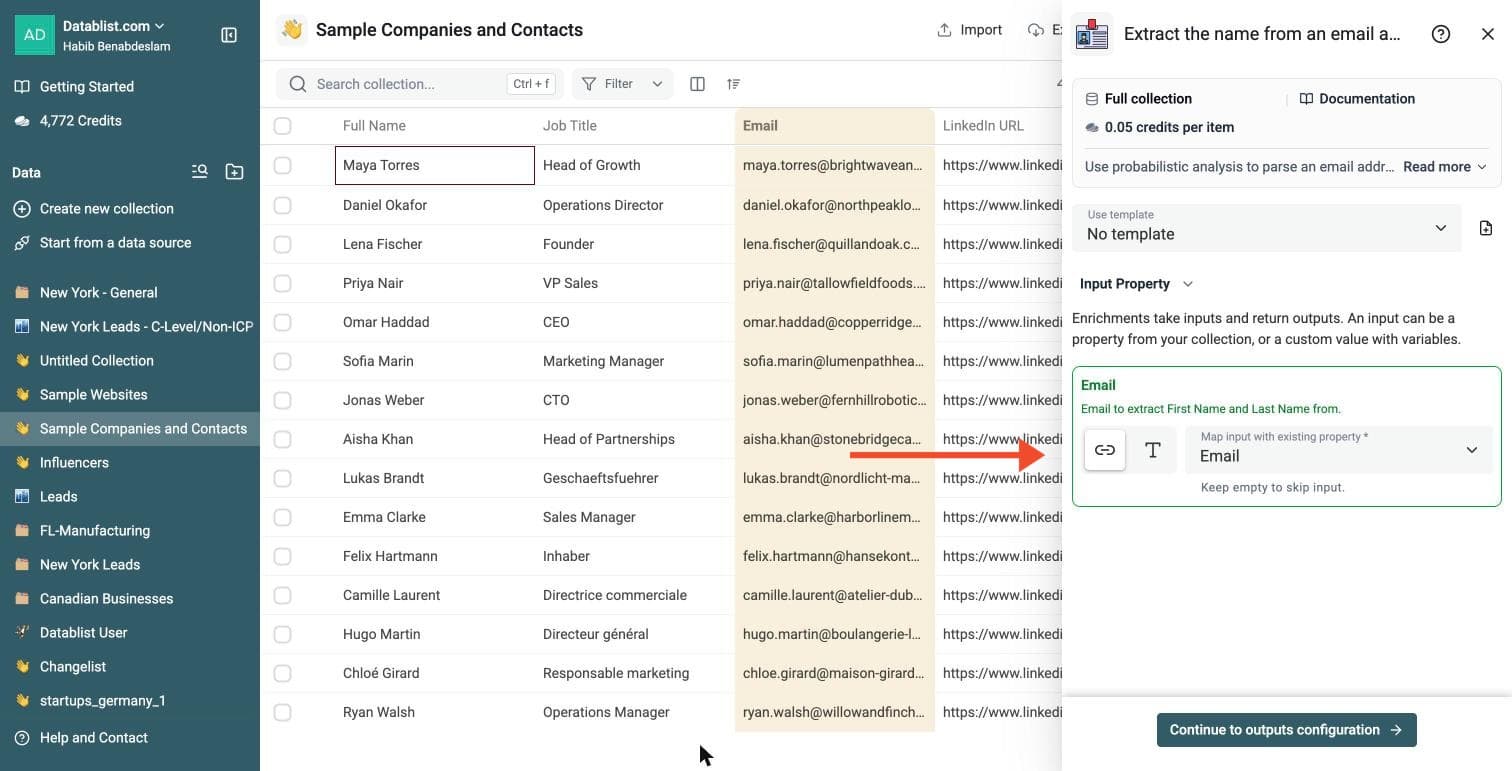
Task: Click the waving hand collection icon in header
Action: pos(292,30)
